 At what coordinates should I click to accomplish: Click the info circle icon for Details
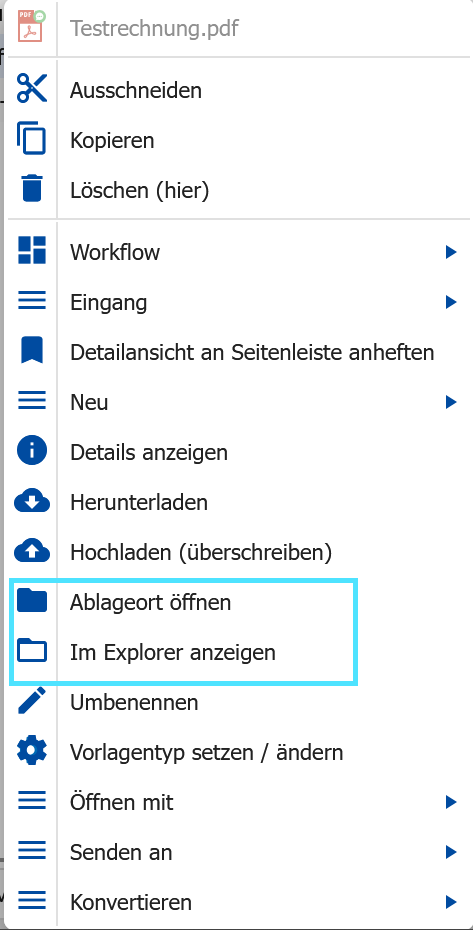[31, 451]
